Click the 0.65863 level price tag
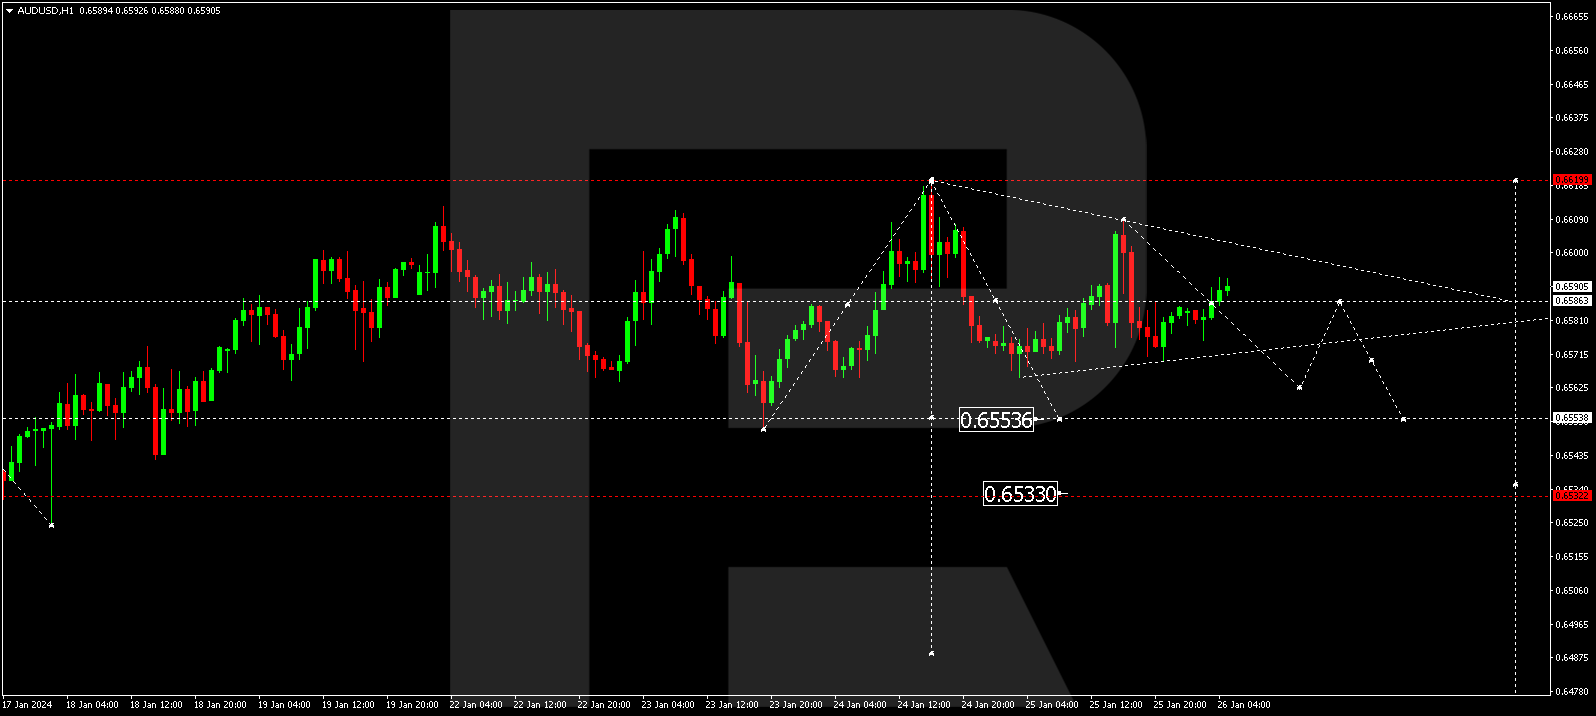Viewport: 1596px width, 716px height. (1572, 301)
